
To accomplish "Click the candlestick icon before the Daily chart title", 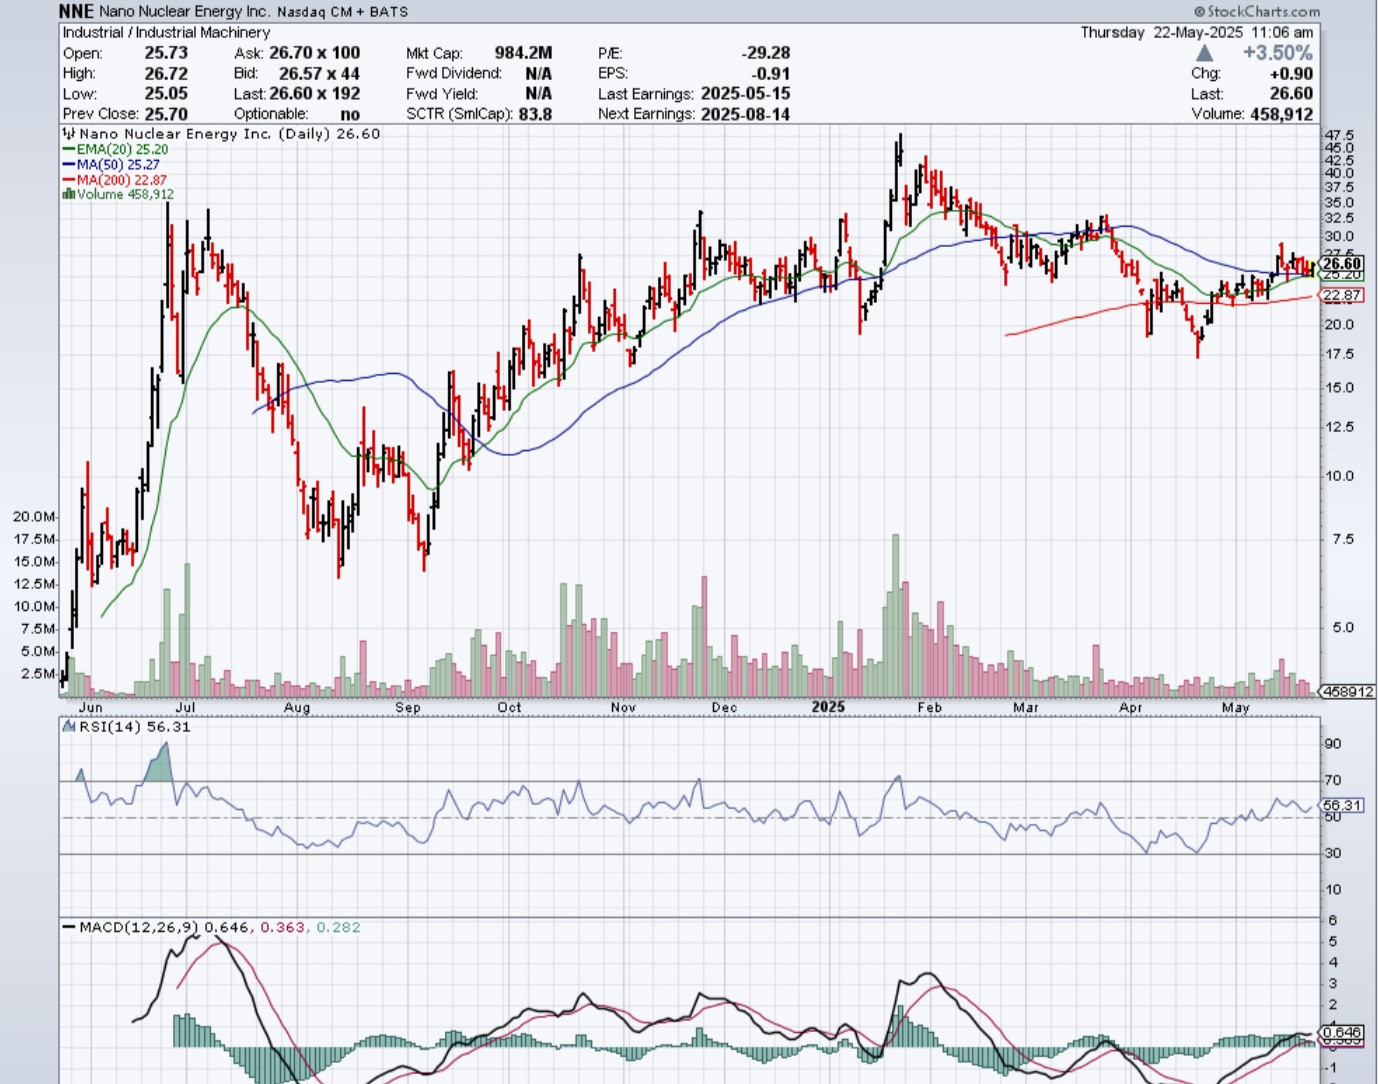I will click(x=69, y=133).
